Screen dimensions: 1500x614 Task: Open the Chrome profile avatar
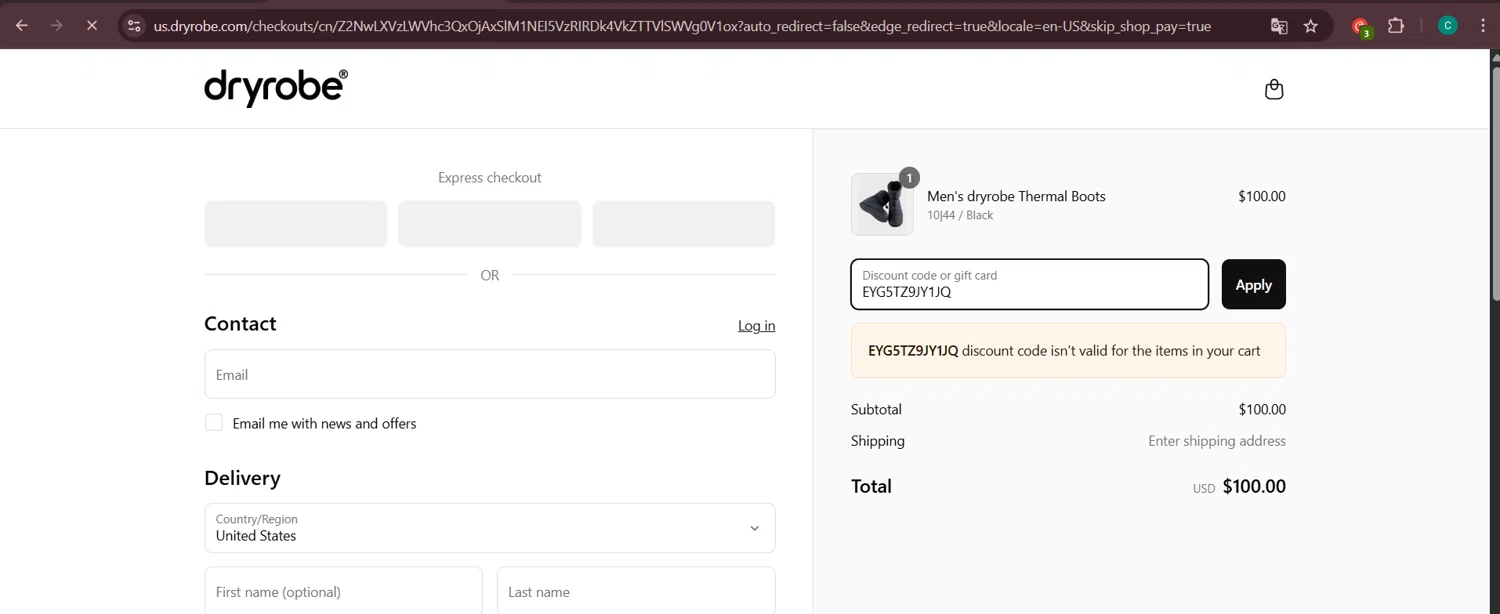[1447, 26]
